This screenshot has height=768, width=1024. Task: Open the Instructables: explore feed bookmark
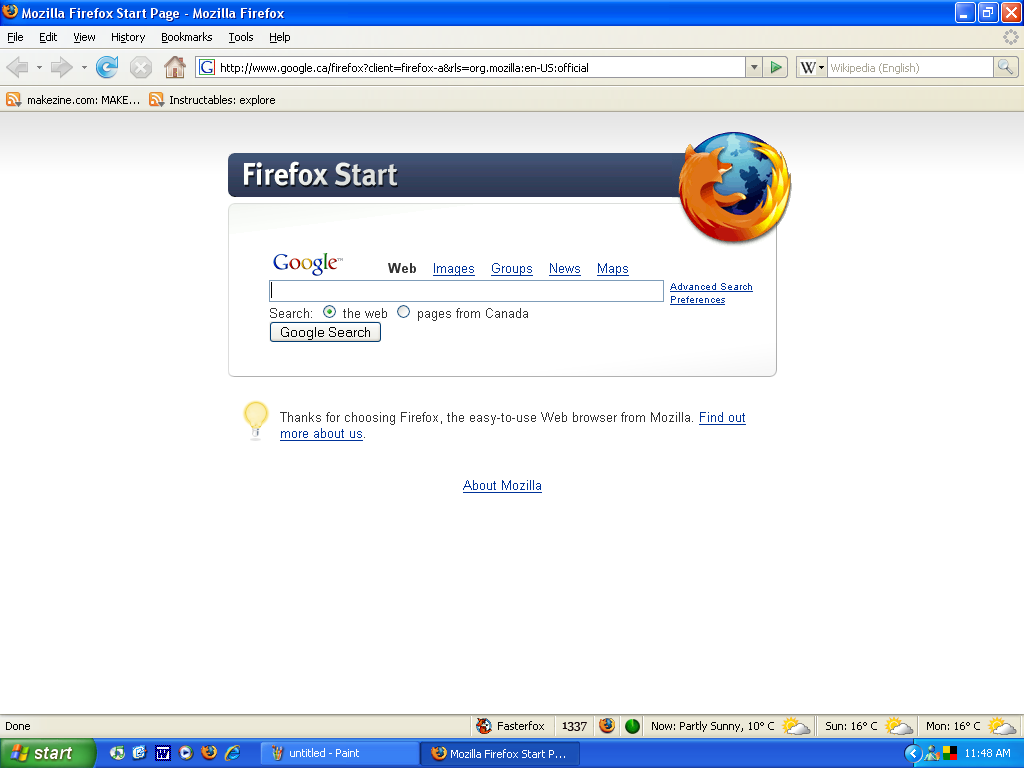[x=212, y=100]
